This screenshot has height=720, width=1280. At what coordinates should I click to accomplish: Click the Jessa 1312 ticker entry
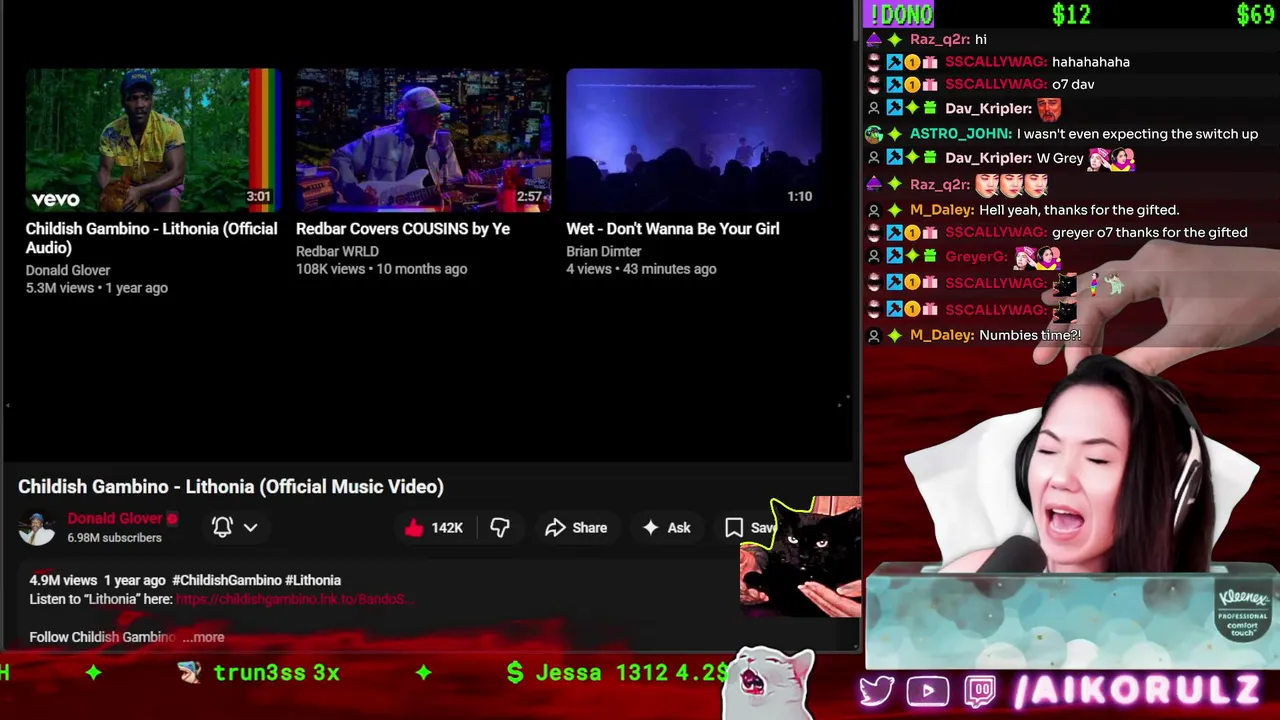click(617, 673)
